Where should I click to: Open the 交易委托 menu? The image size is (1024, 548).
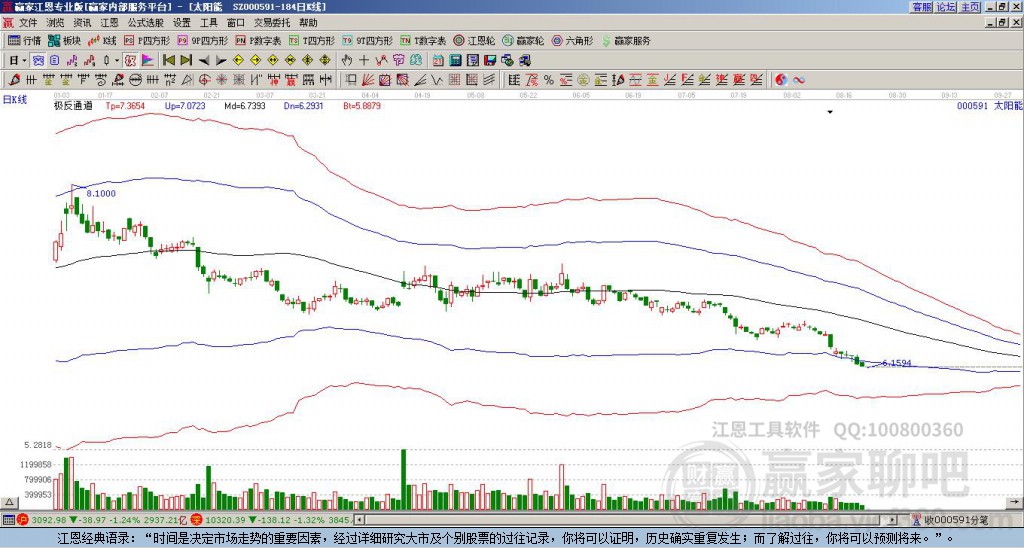point(272,23)
